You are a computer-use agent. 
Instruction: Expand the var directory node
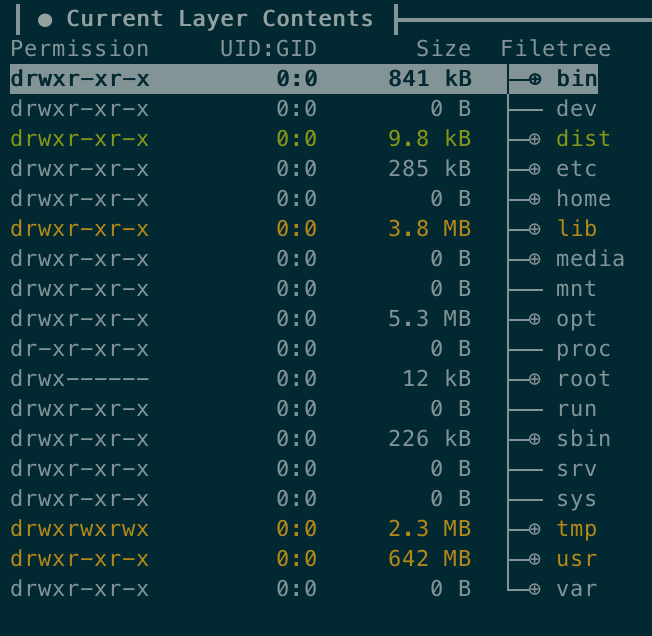point(535,589)
